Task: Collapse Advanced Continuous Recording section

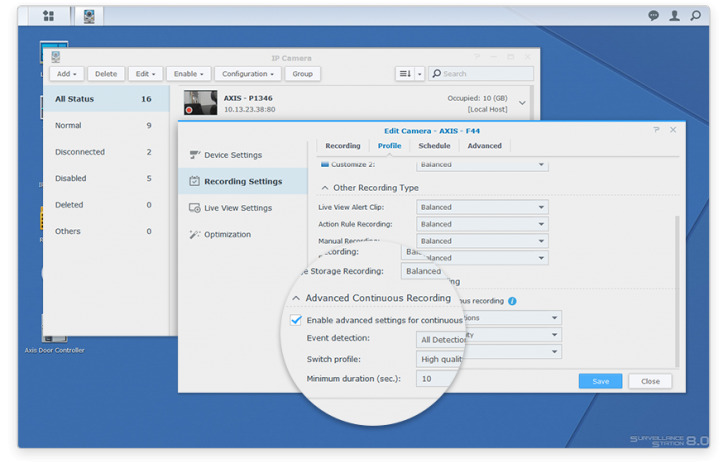Action: coord(296,298)
